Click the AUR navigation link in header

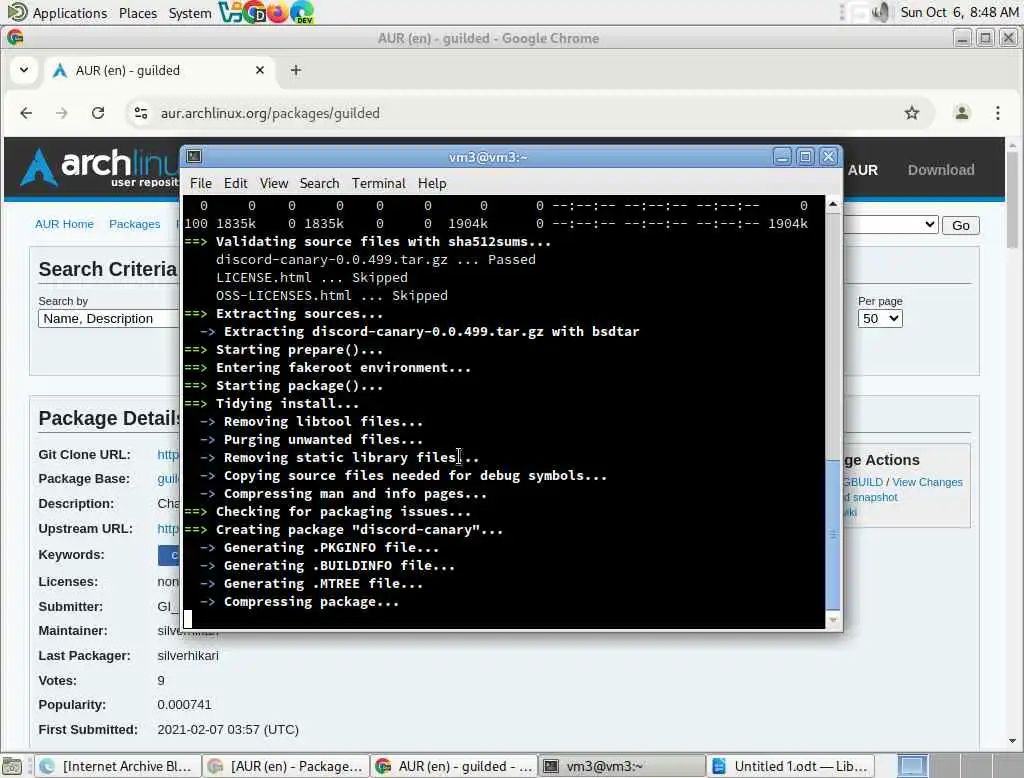pyautogui.click(x=863, y=170)
